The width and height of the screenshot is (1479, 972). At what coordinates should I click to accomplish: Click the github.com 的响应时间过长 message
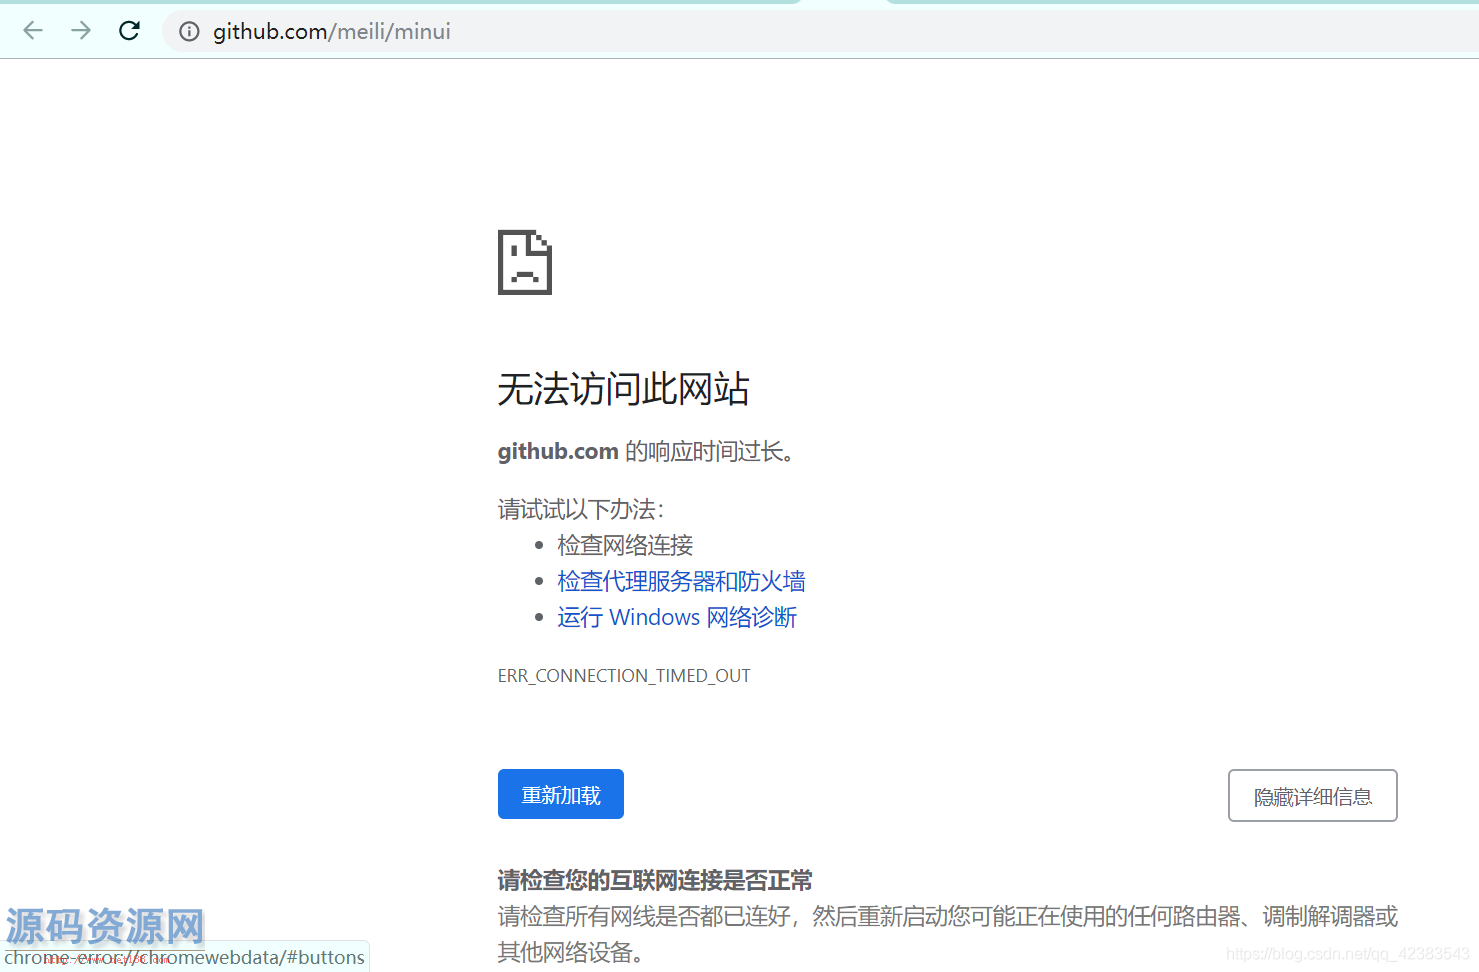pos(647,452)
